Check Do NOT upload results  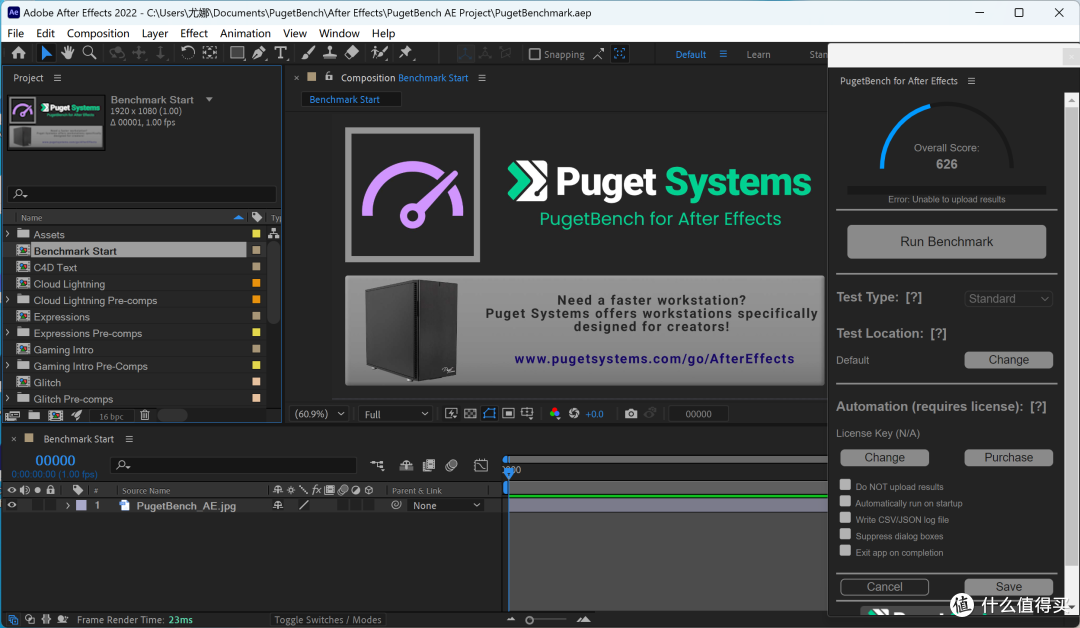point(845,485)
